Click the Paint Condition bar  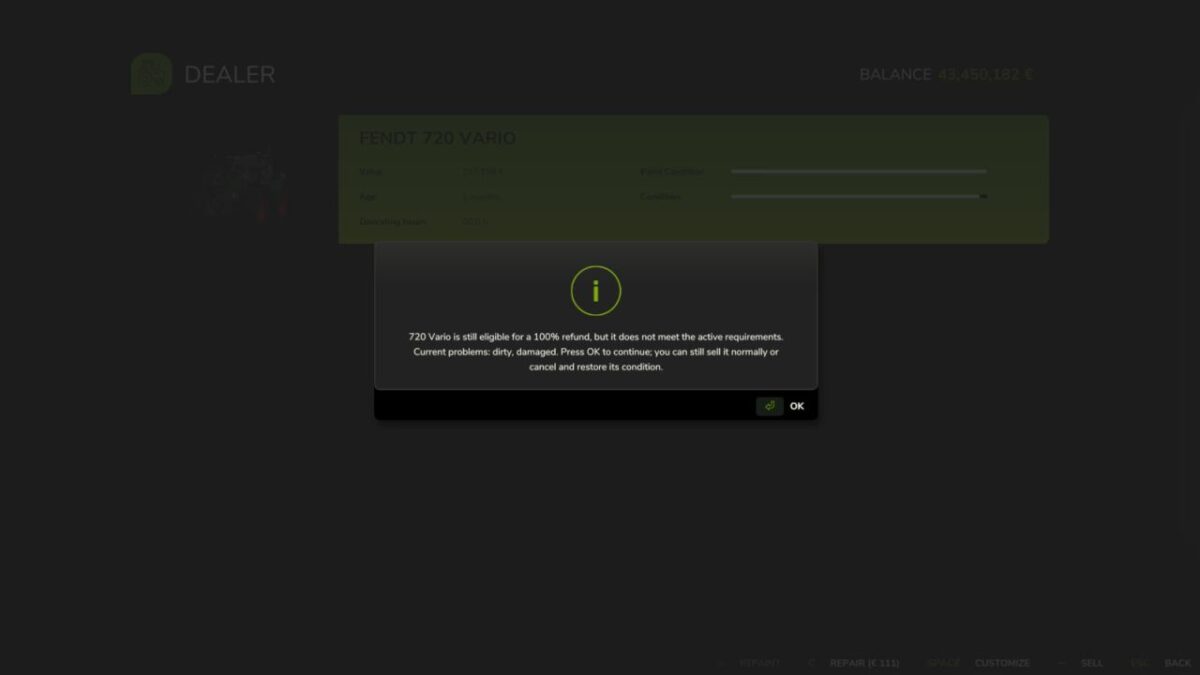(858, 171)
